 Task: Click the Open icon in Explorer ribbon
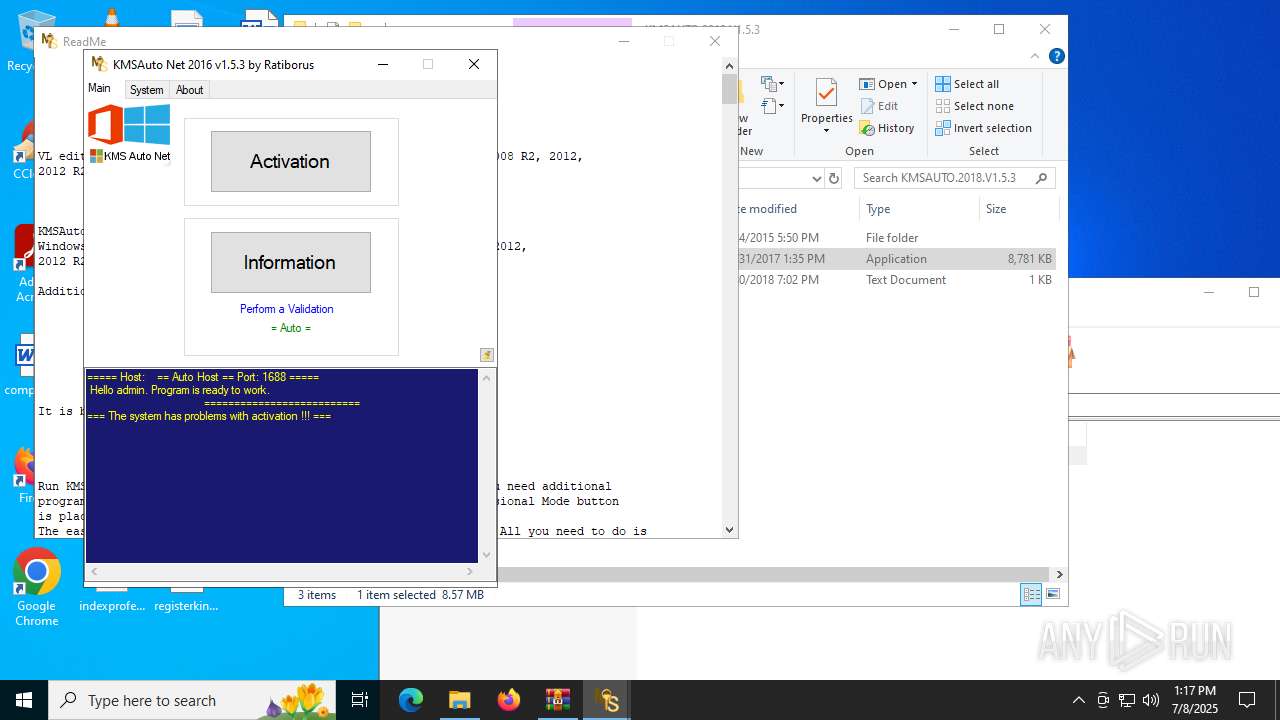(867, 84)
